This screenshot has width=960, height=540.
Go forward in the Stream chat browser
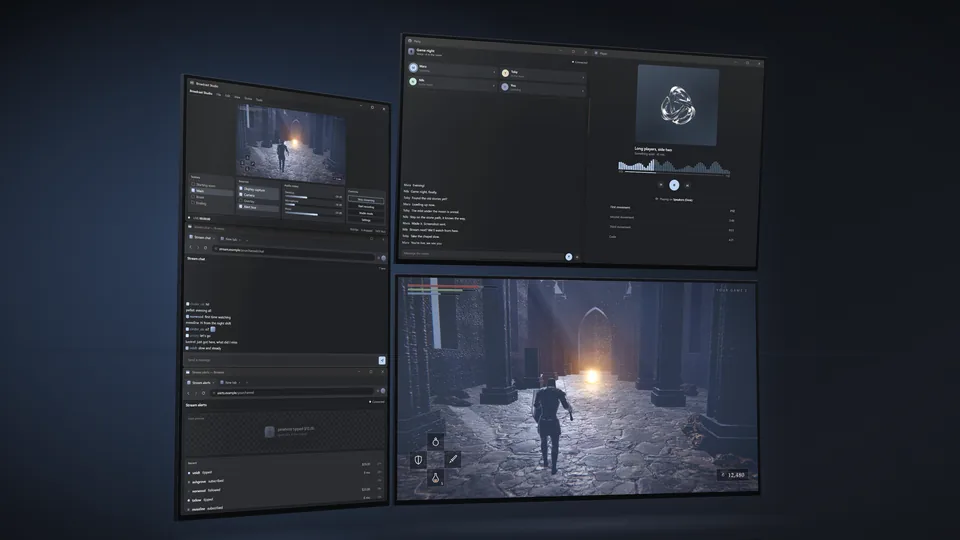point(198,247)
